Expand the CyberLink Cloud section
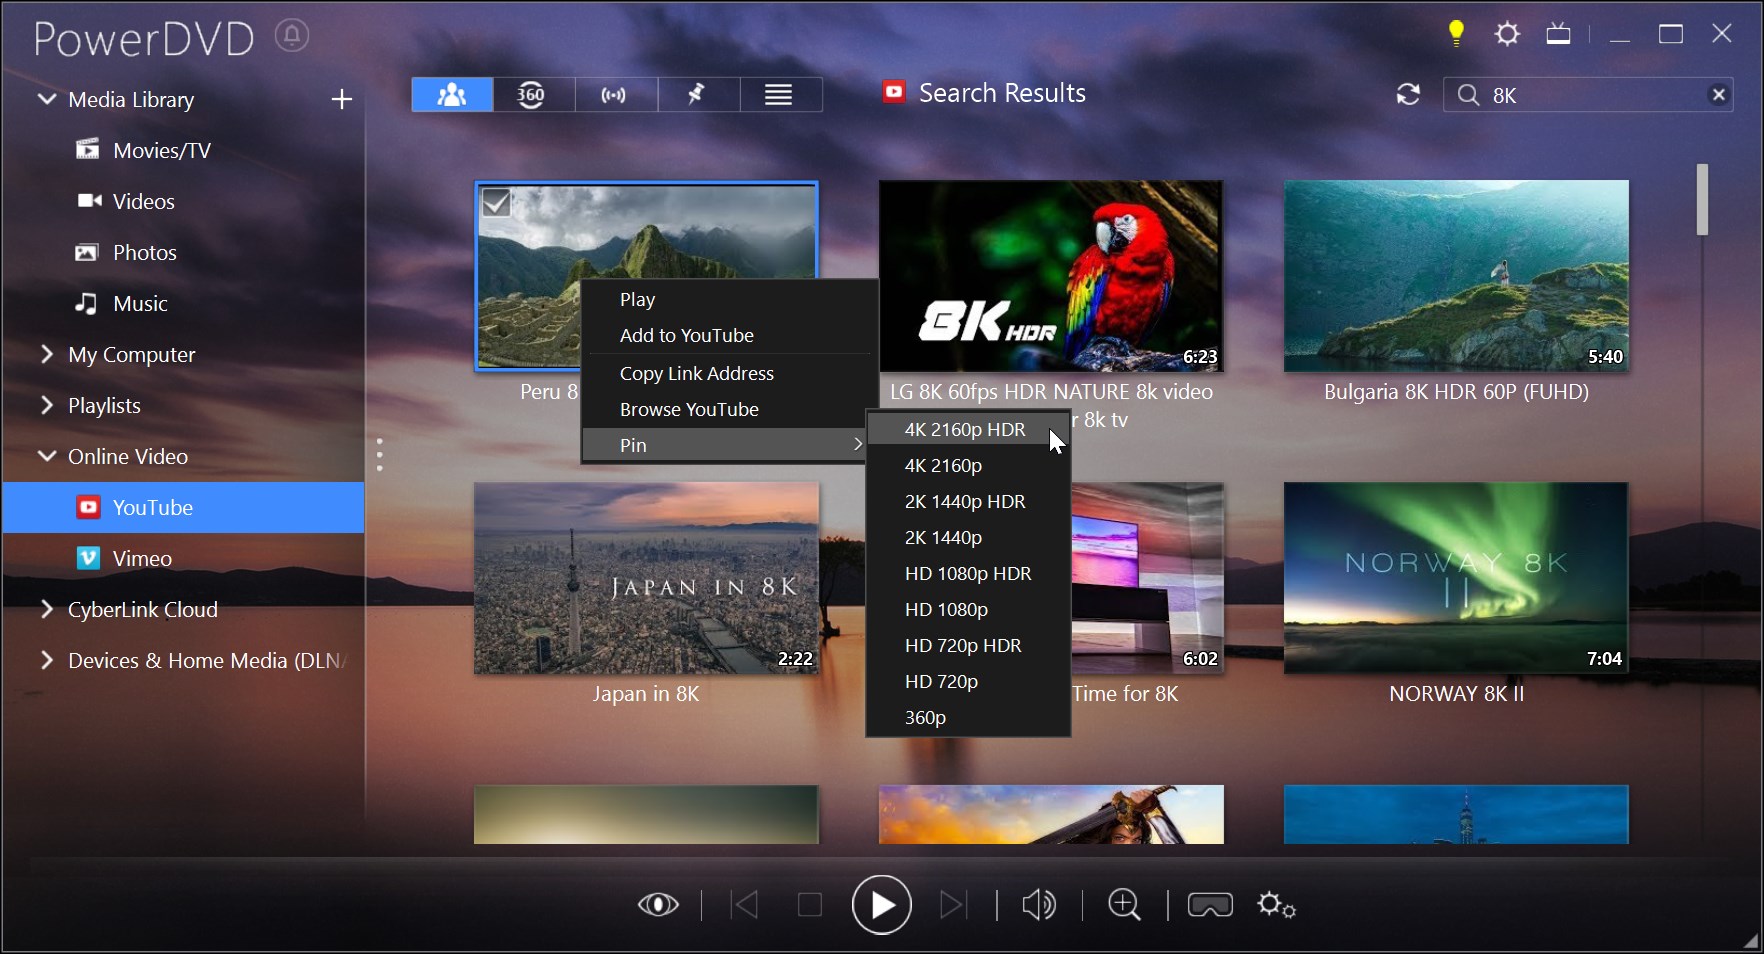 (45, 609)
